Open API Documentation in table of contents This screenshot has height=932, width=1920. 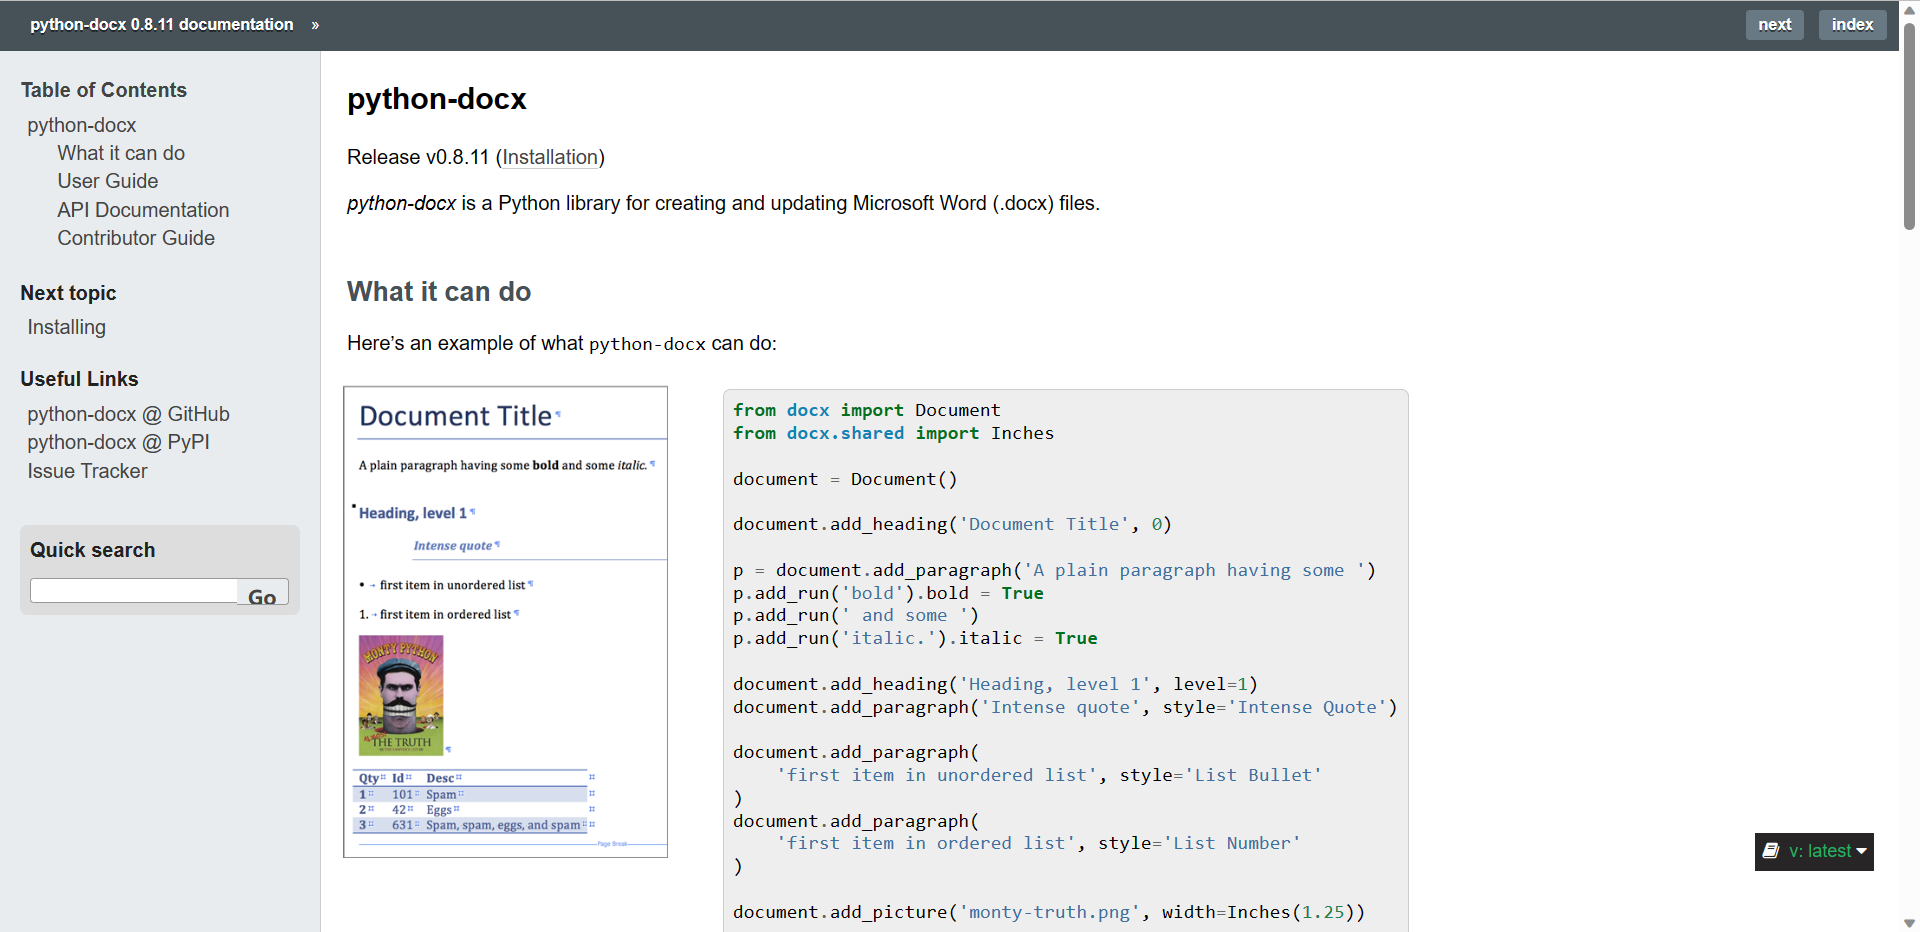click(x=143, y=210)
